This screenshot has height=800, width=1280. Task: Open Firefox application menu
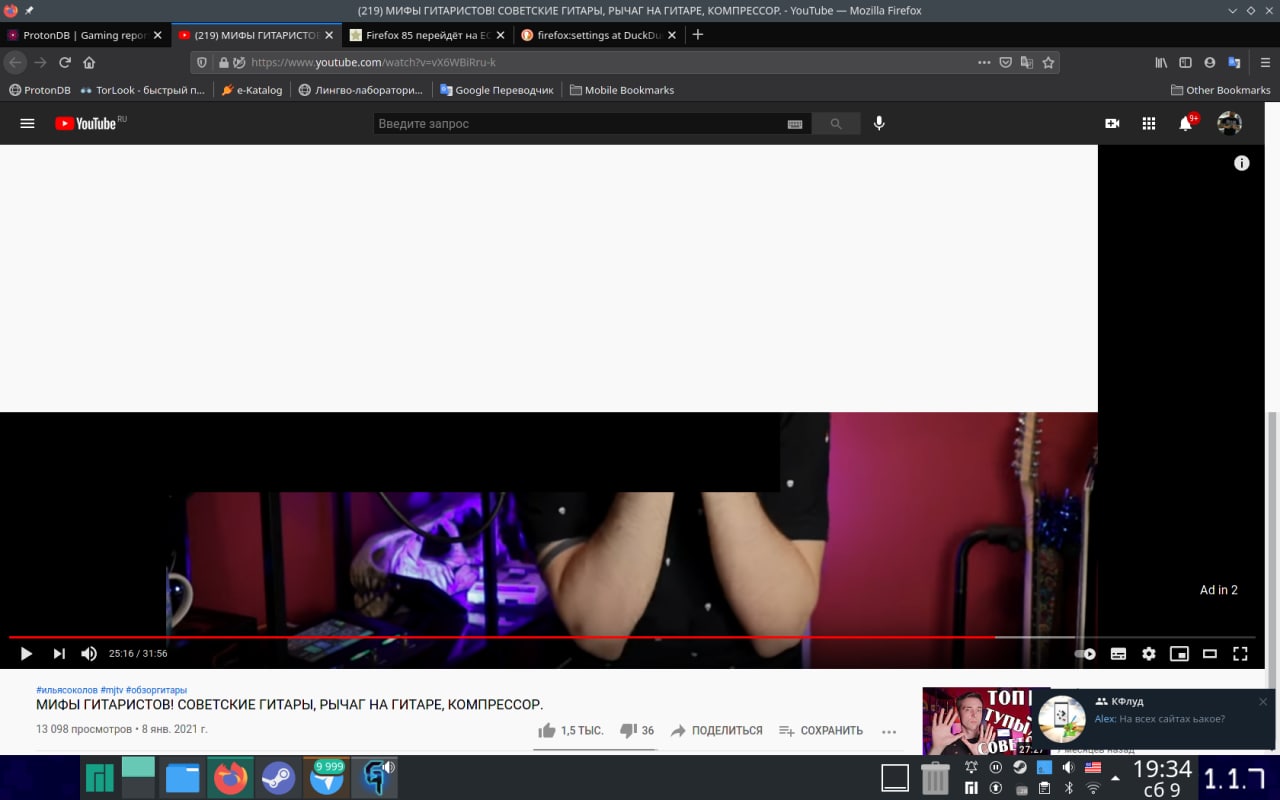(x=1265, y=62)
